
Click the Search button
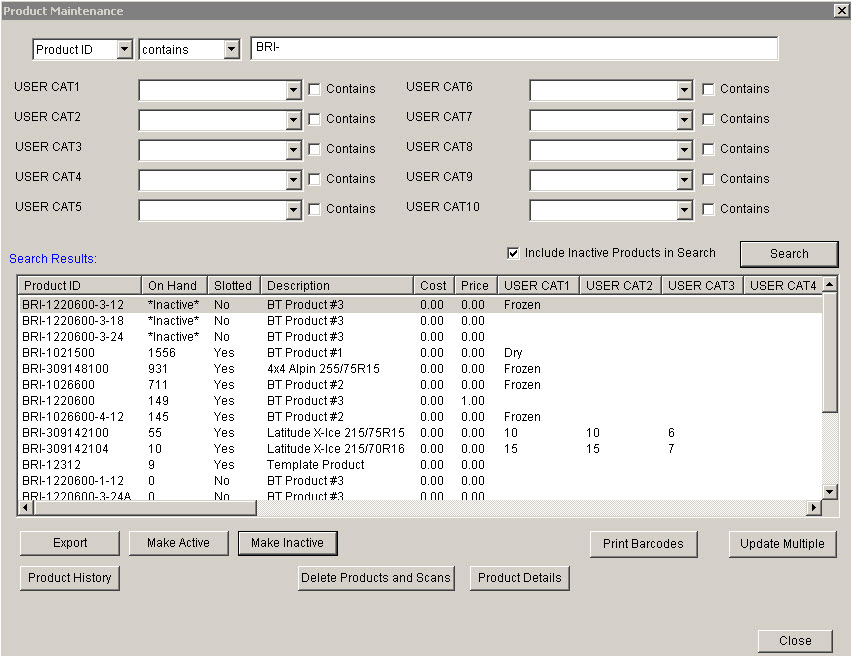click(x=789, y=254)
